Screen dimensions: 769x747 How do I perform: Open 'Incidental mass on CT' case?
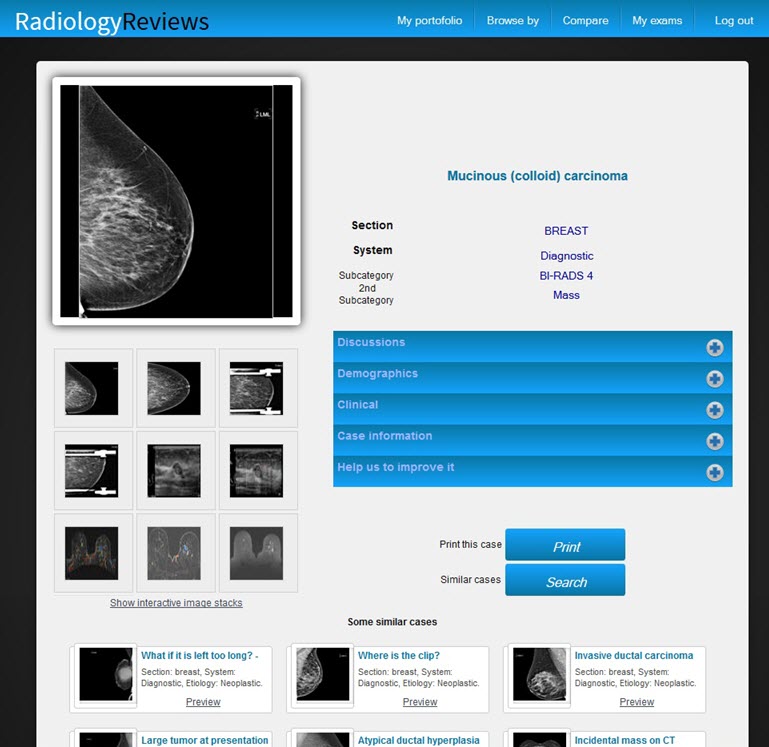624,740
